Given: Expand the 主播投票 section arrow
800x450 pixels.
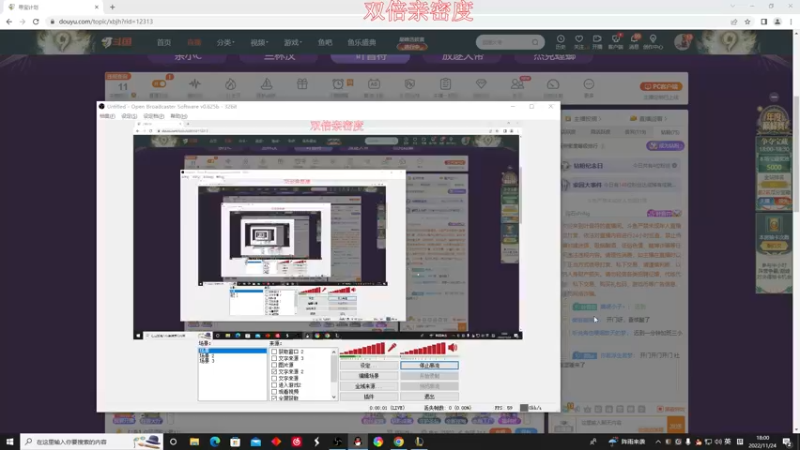Looking at the screenshot, I should (600, 118).
